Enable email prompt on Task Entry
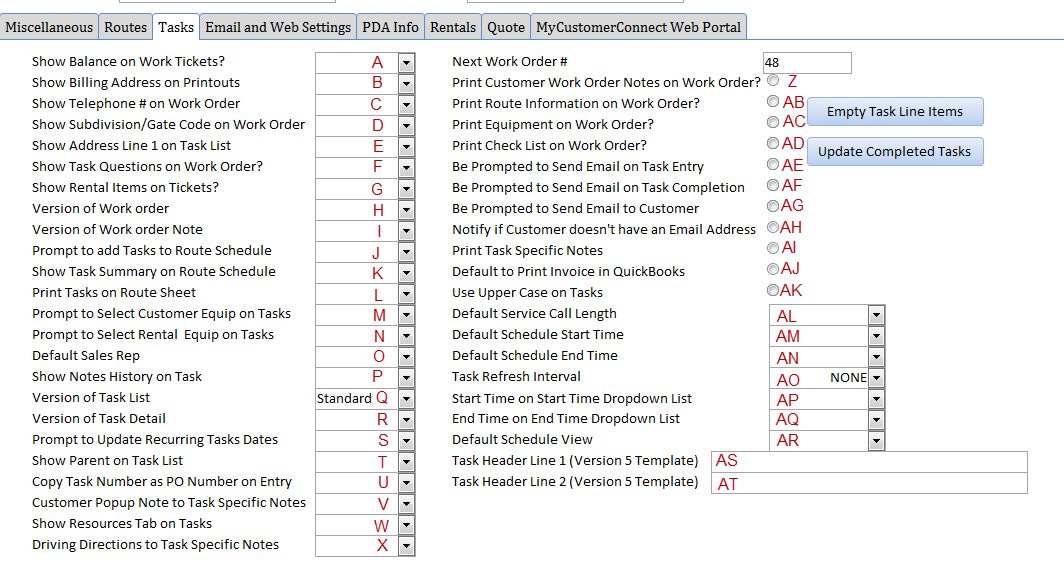1064x579 pixels. point(773,164)
